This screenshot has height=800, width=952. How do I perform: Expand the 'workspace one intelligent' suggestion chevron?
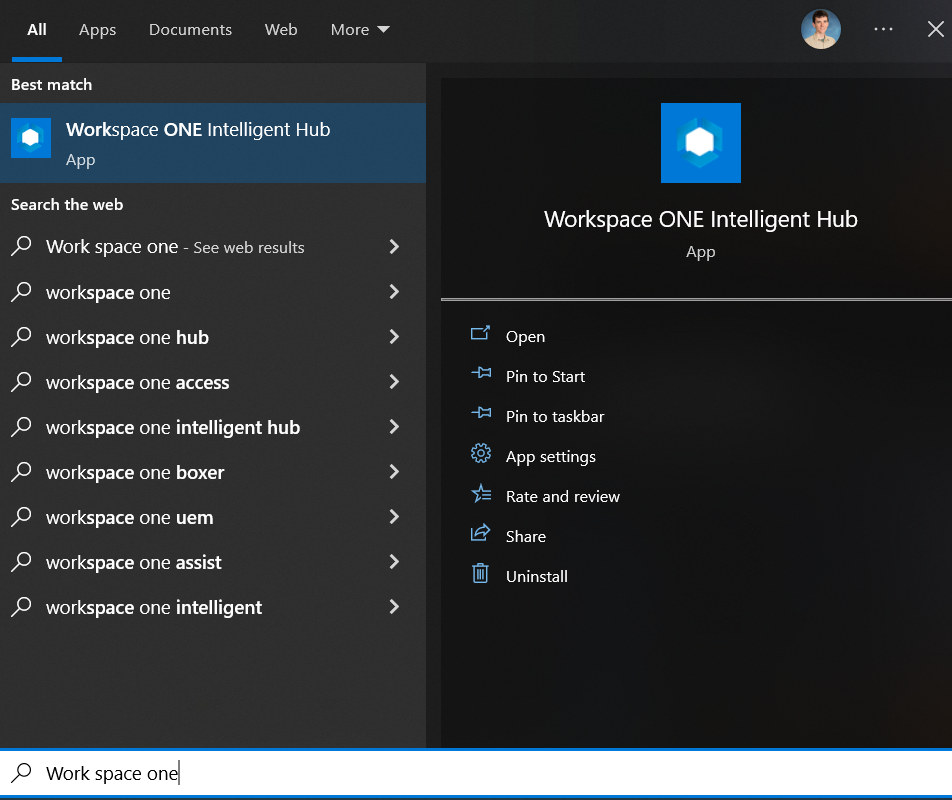tap(394, 606)
